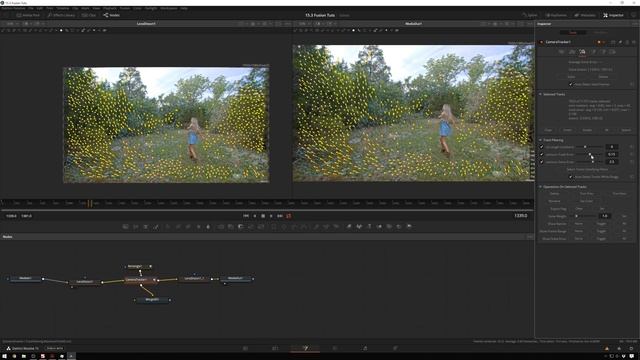The width and height of the screenshot is (640, 360).
Task: Switch to Modifiers tab in Inspector
Action: pos(600,33)
